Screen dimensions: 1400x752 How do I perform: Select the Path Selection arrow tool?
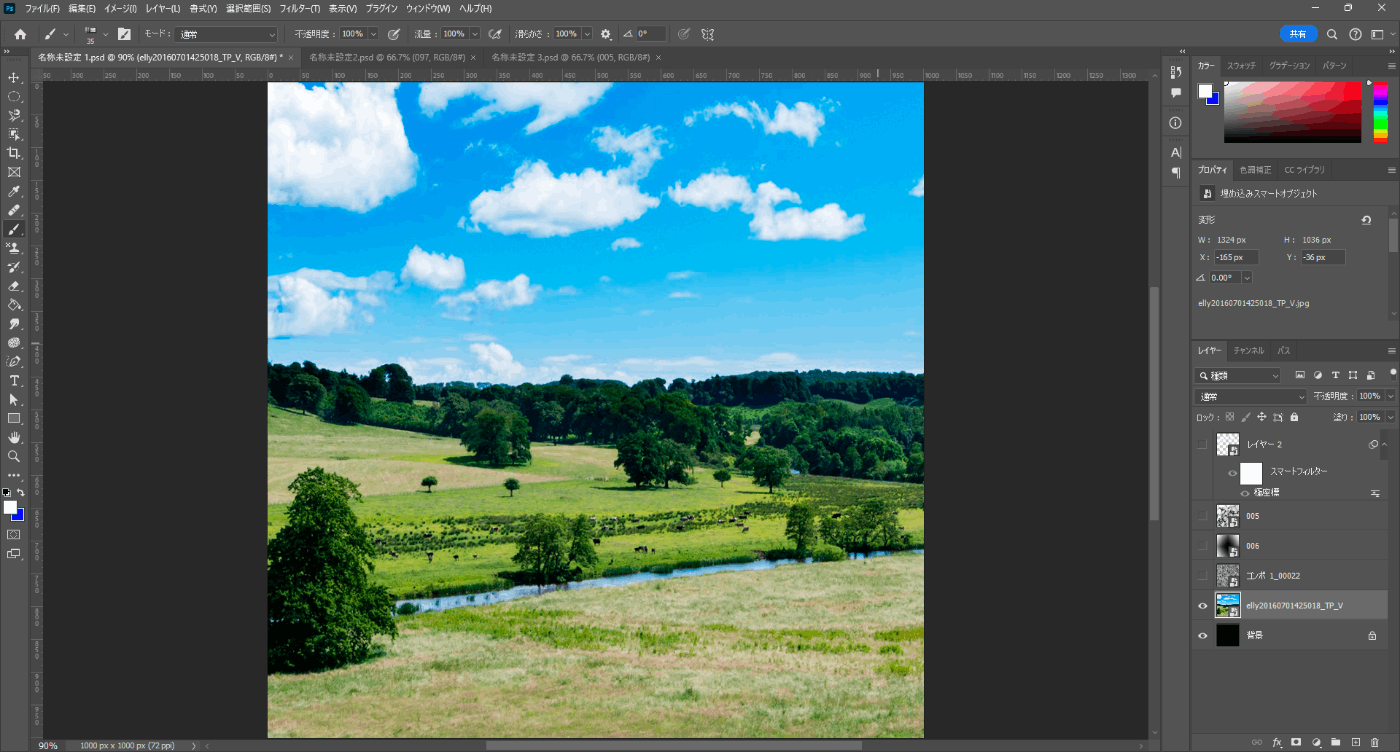14,400
